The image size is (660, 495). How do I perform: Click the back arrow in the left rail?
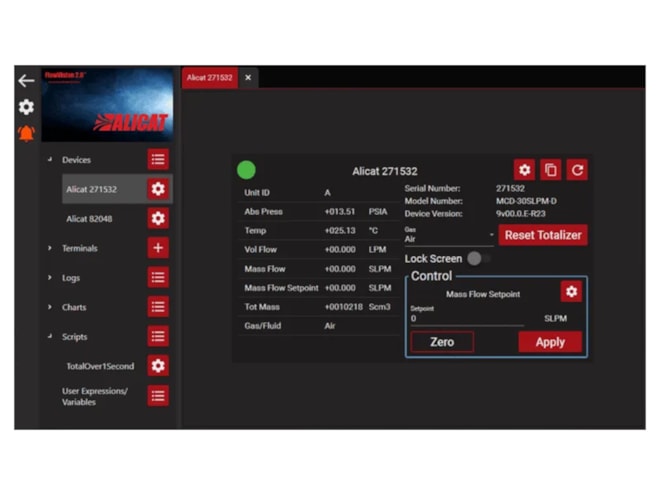(26, 81)
